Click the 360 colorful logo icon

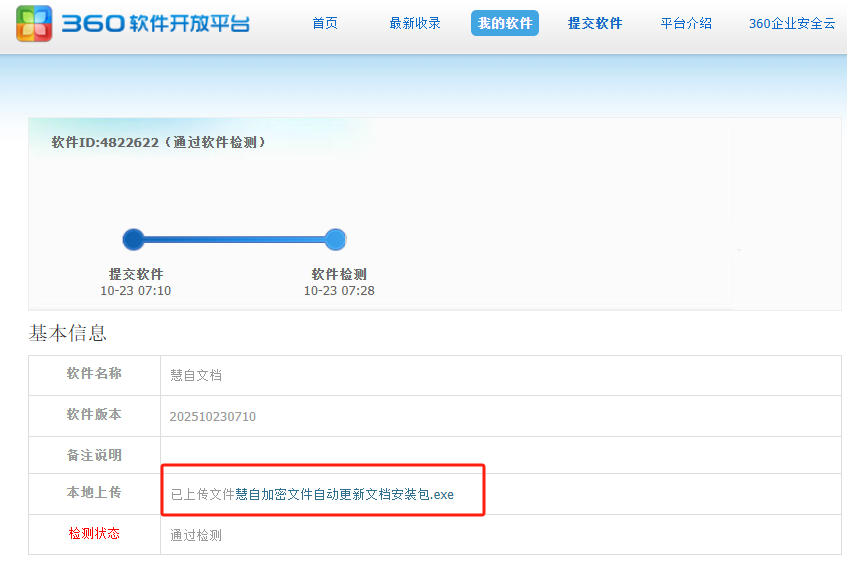(34, 23)
